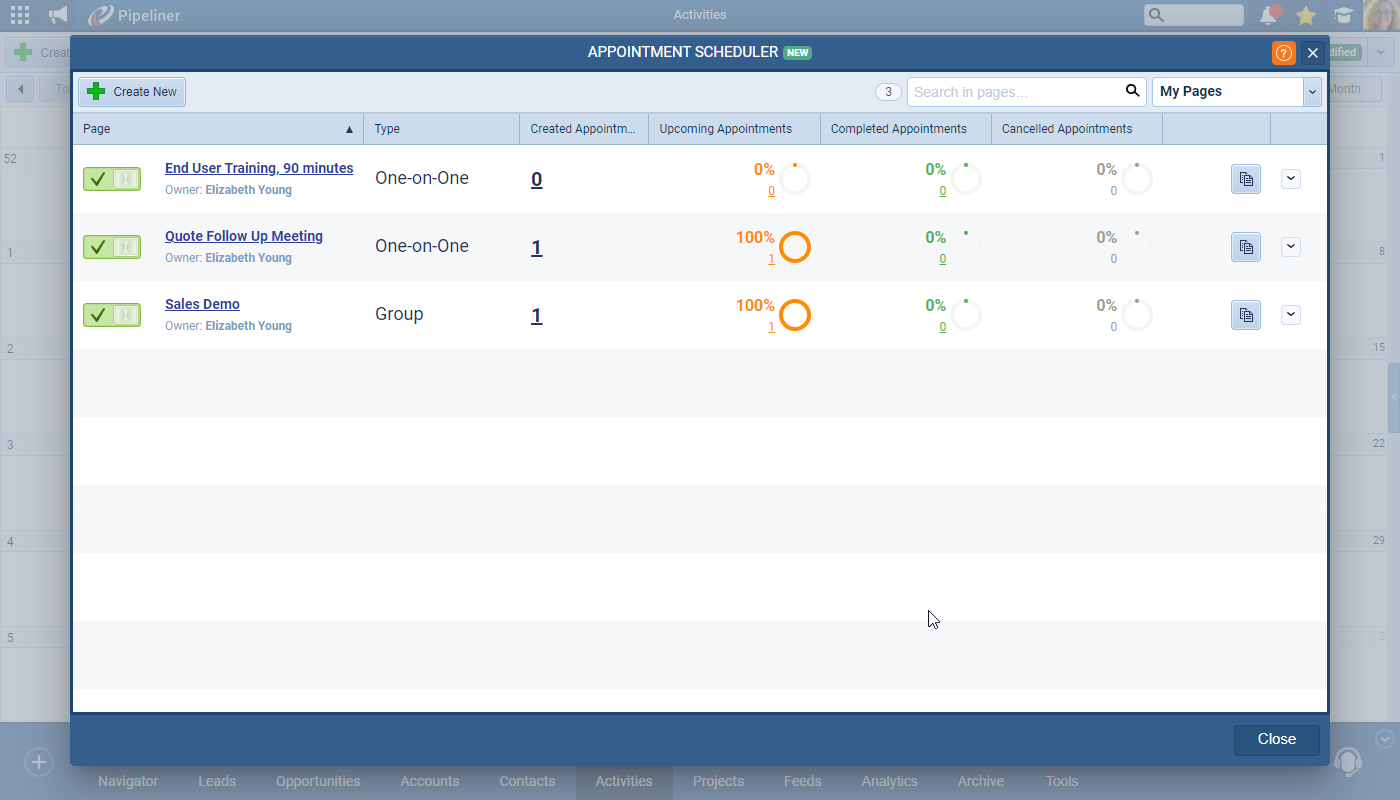Copy link for End User Training page

coord(1245,179)
